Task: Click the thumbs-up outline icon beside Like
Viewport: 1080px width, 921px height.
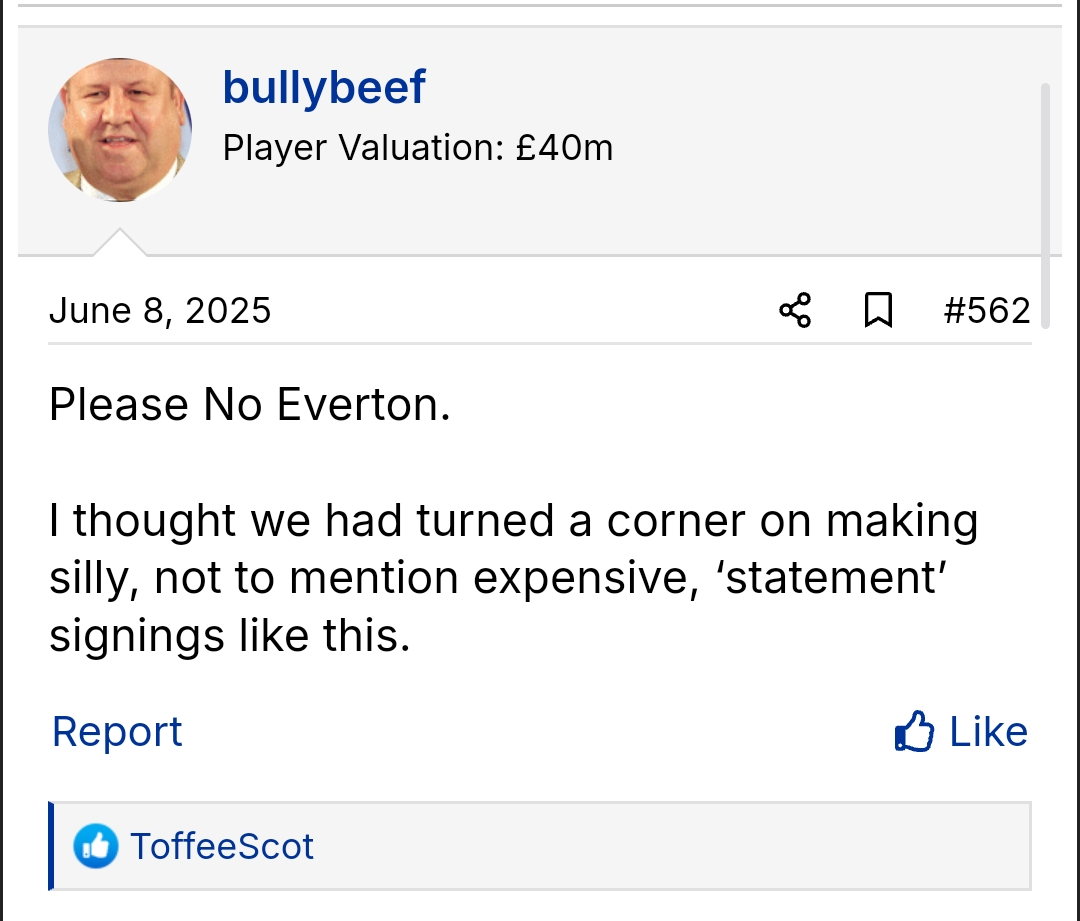Action: pos(914,732)
